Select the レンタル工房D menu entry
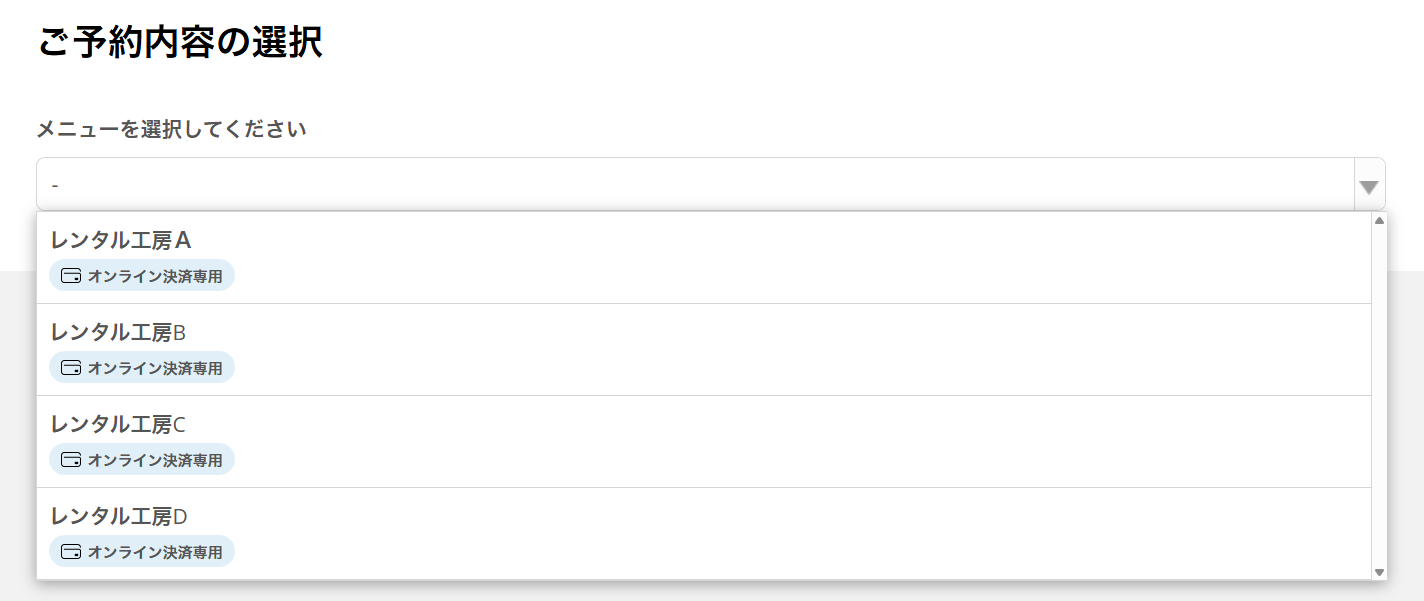 [119, 517]
